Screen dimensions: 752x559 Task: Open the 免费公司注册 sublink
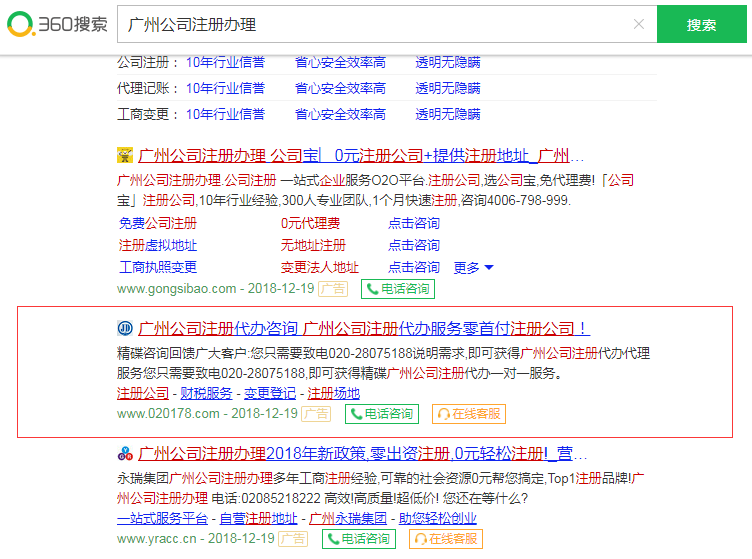(x=158, y=223)
